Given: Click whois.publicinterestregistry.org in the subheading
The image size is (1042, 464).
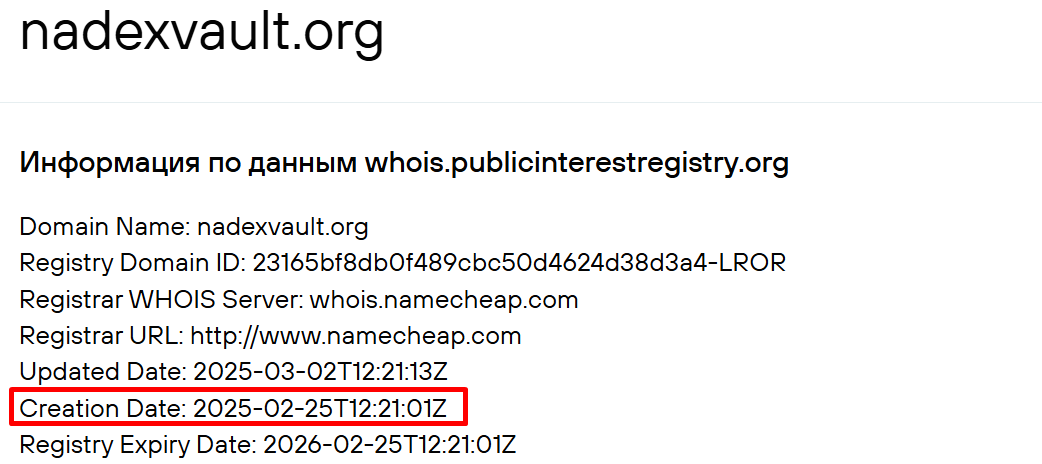Looking at the screenshot, I should tap(568, 163).
